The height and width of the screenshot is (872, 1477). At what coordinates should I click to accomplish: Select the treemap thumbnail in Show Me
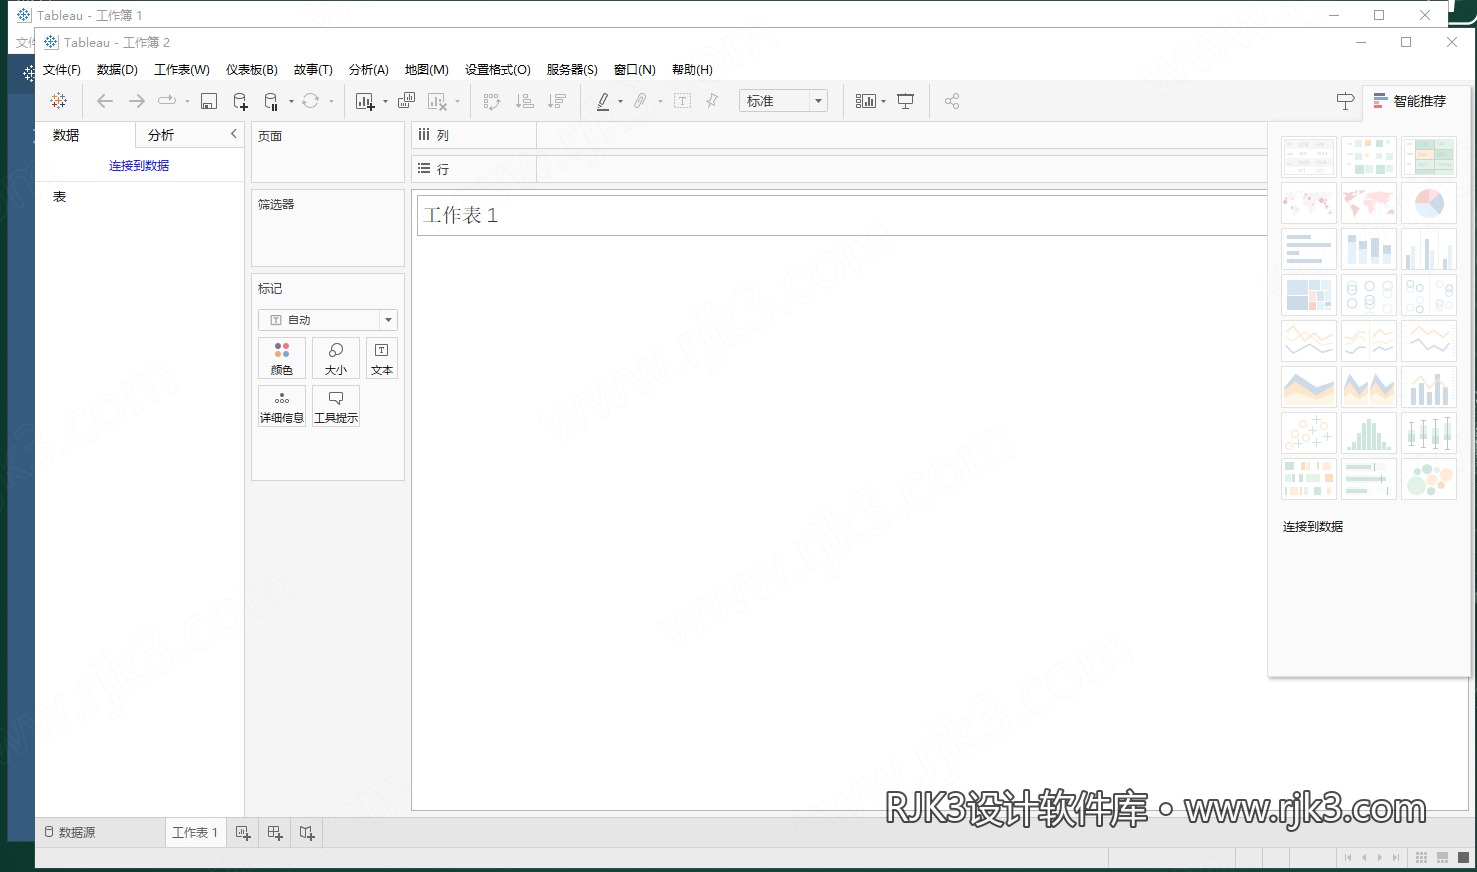1308,295
